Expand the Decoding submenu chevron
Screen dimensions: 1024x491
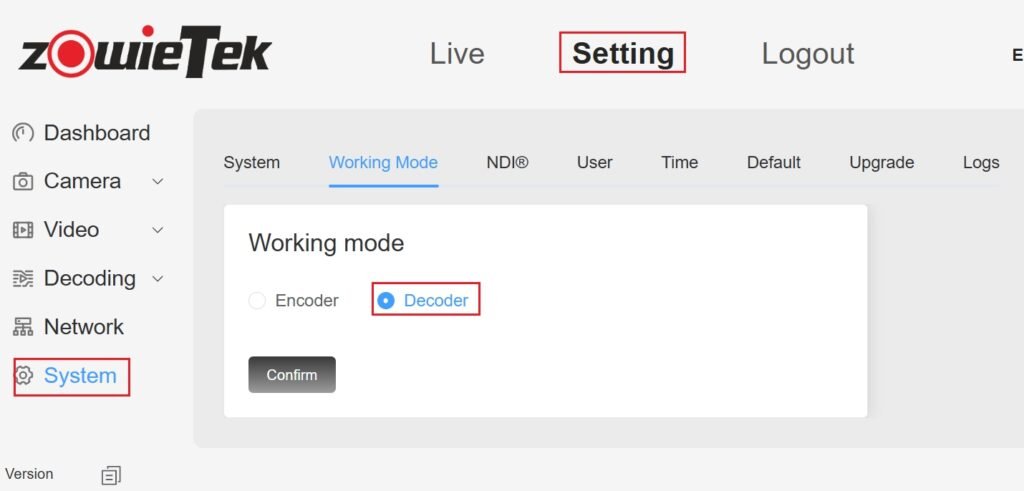(157, 279)
